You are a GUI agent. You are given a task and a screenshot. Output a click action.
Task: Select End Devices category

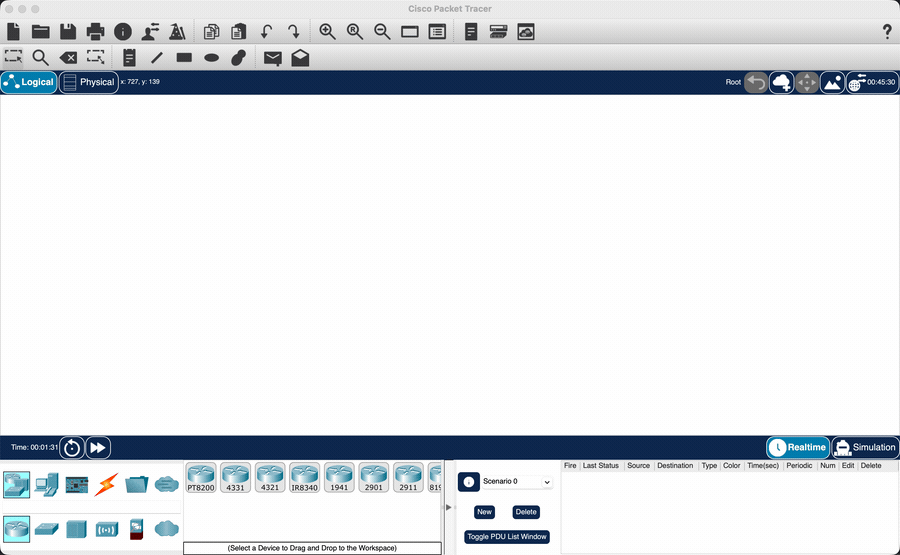click(x=47, y=484)
